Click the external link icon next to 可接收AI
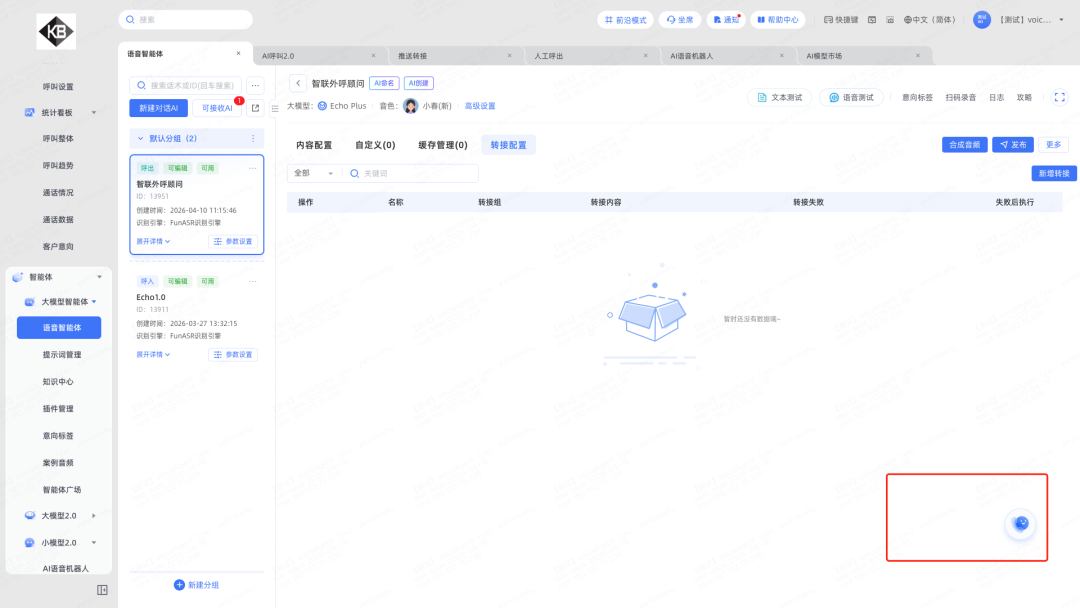The image size is (1080, 608). click(255, 108)
